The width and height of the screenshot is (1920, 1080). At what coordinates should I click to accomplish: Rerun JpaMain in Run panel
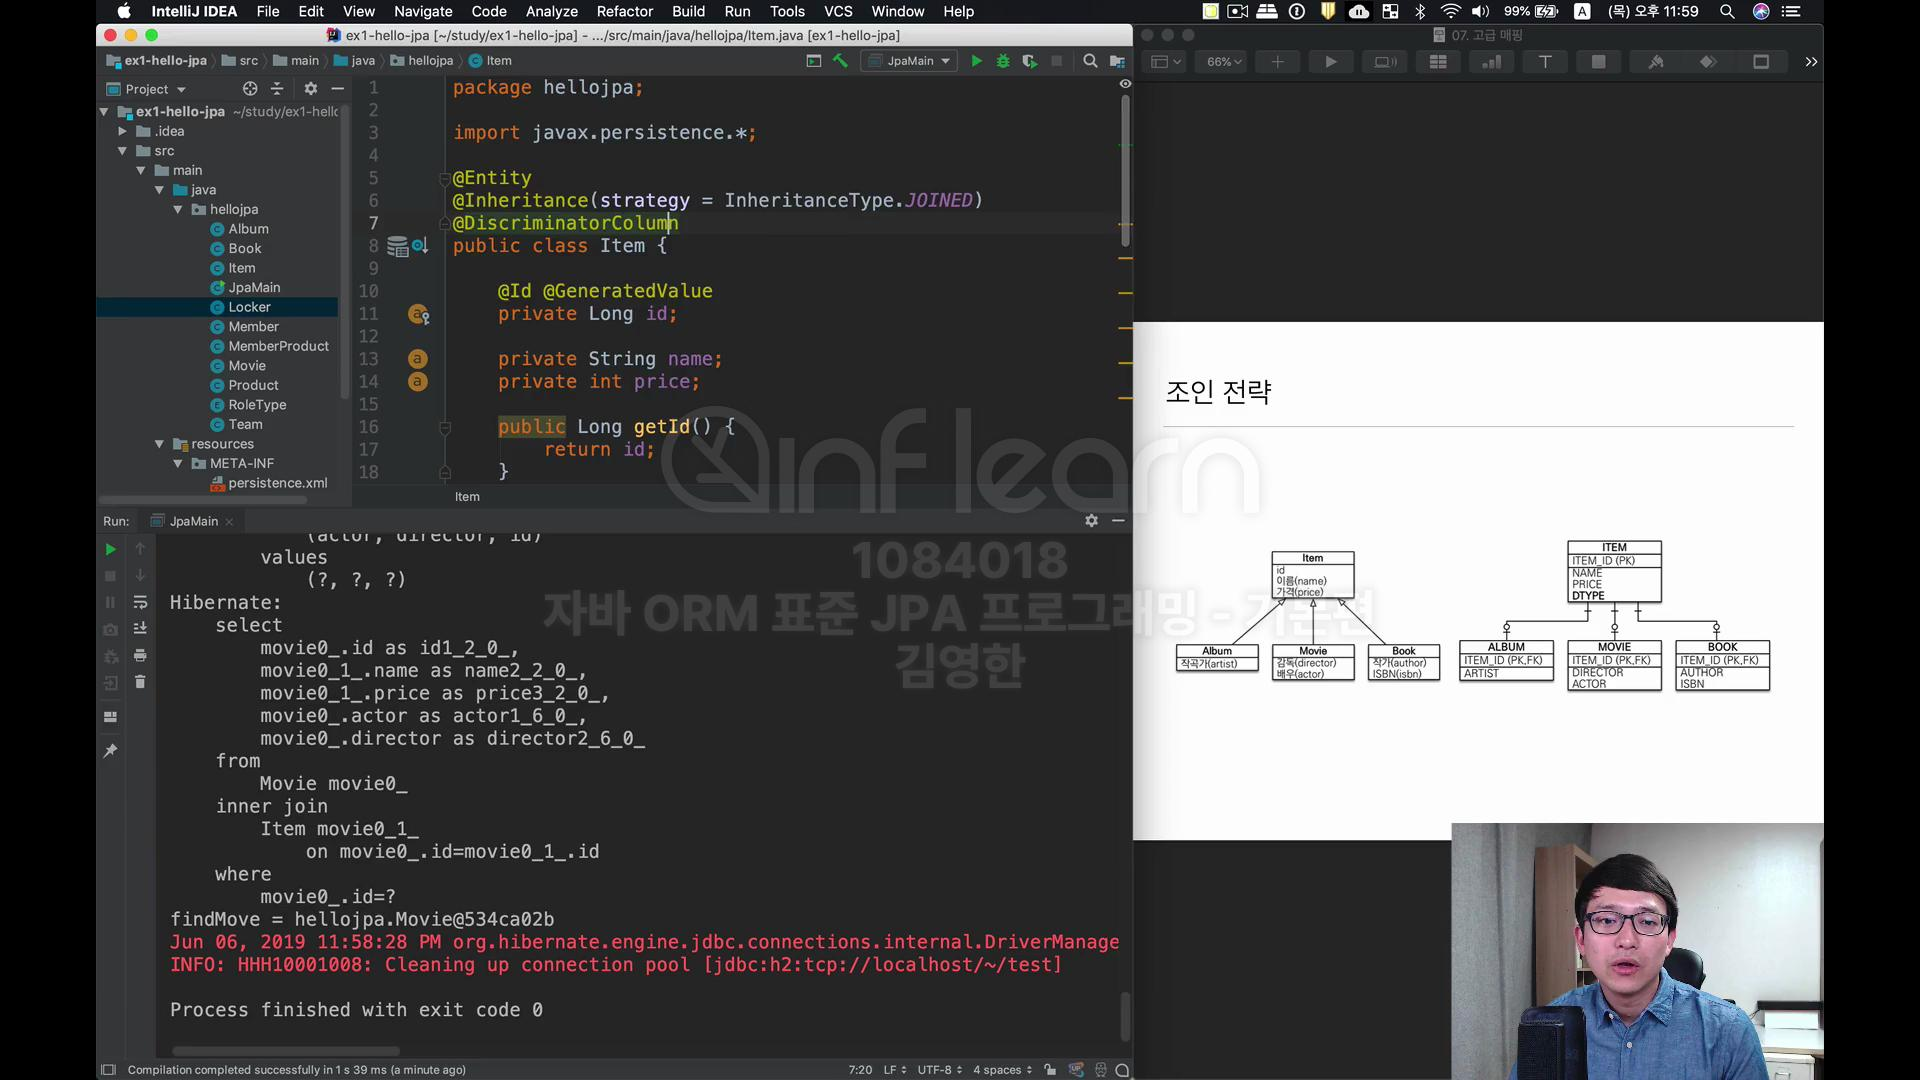[110, 549]
